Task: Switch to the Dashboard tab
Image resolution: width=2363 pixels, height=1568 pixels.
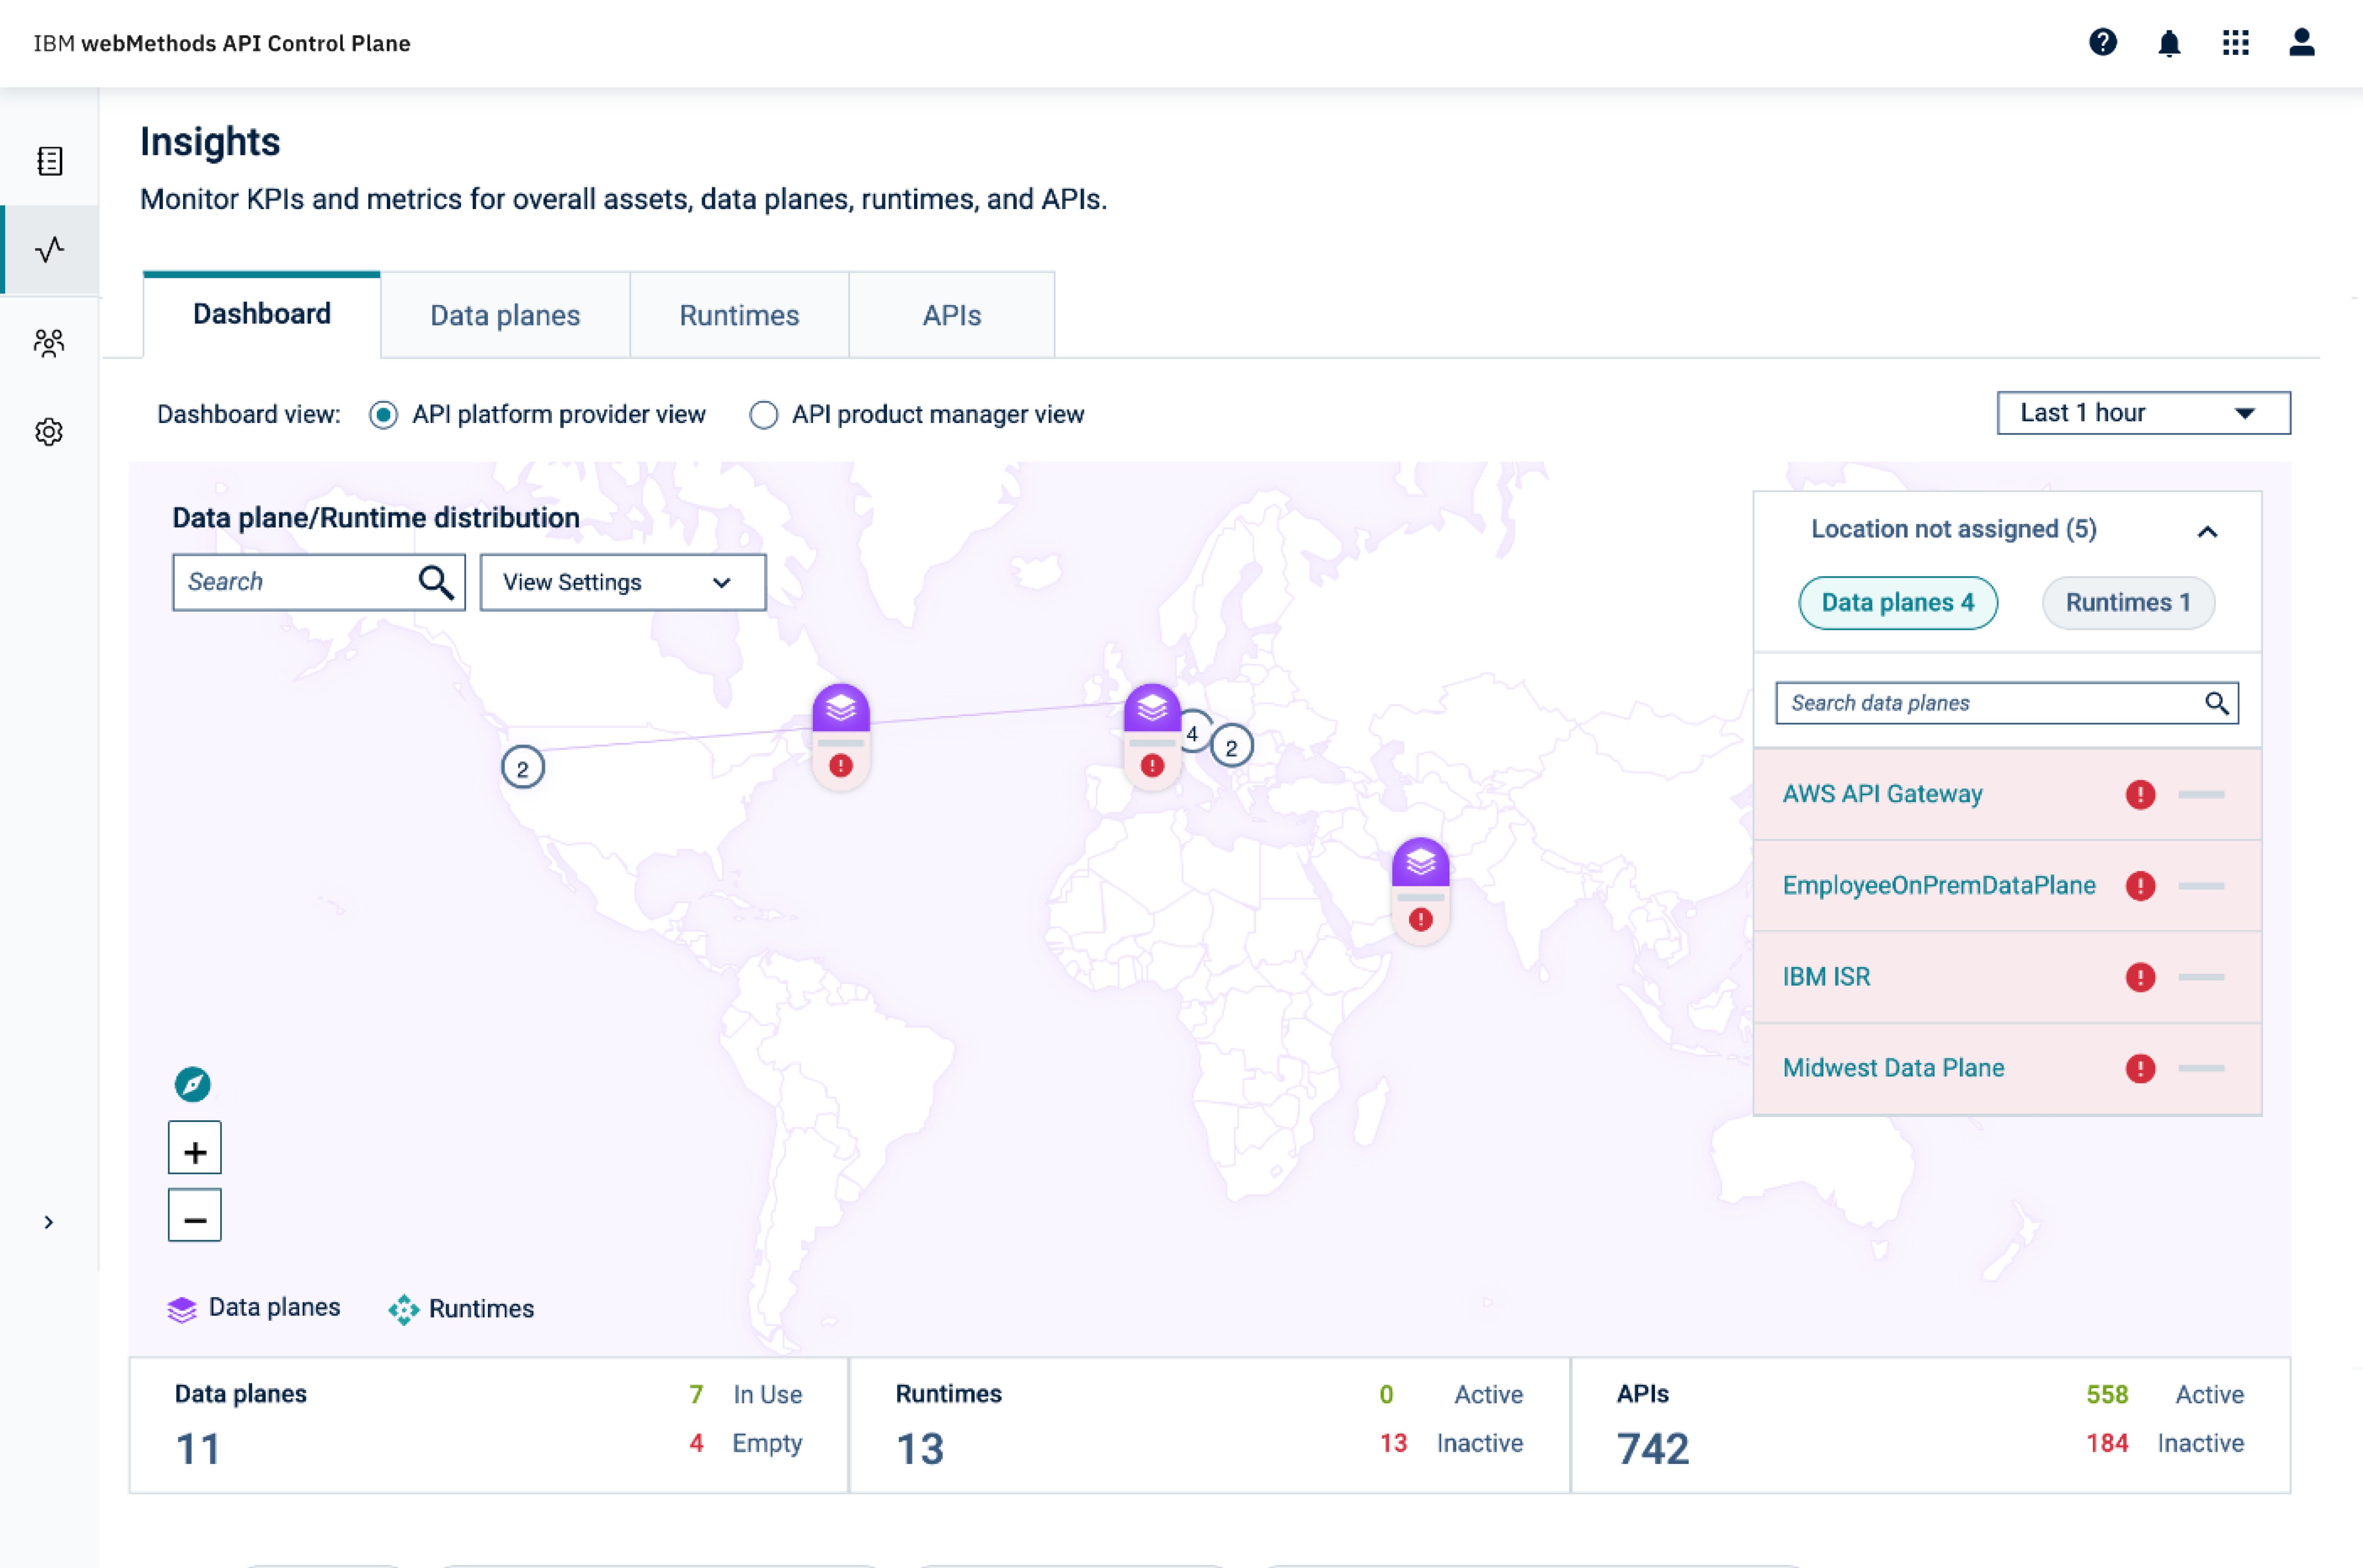Action: (x=261, y=314)
